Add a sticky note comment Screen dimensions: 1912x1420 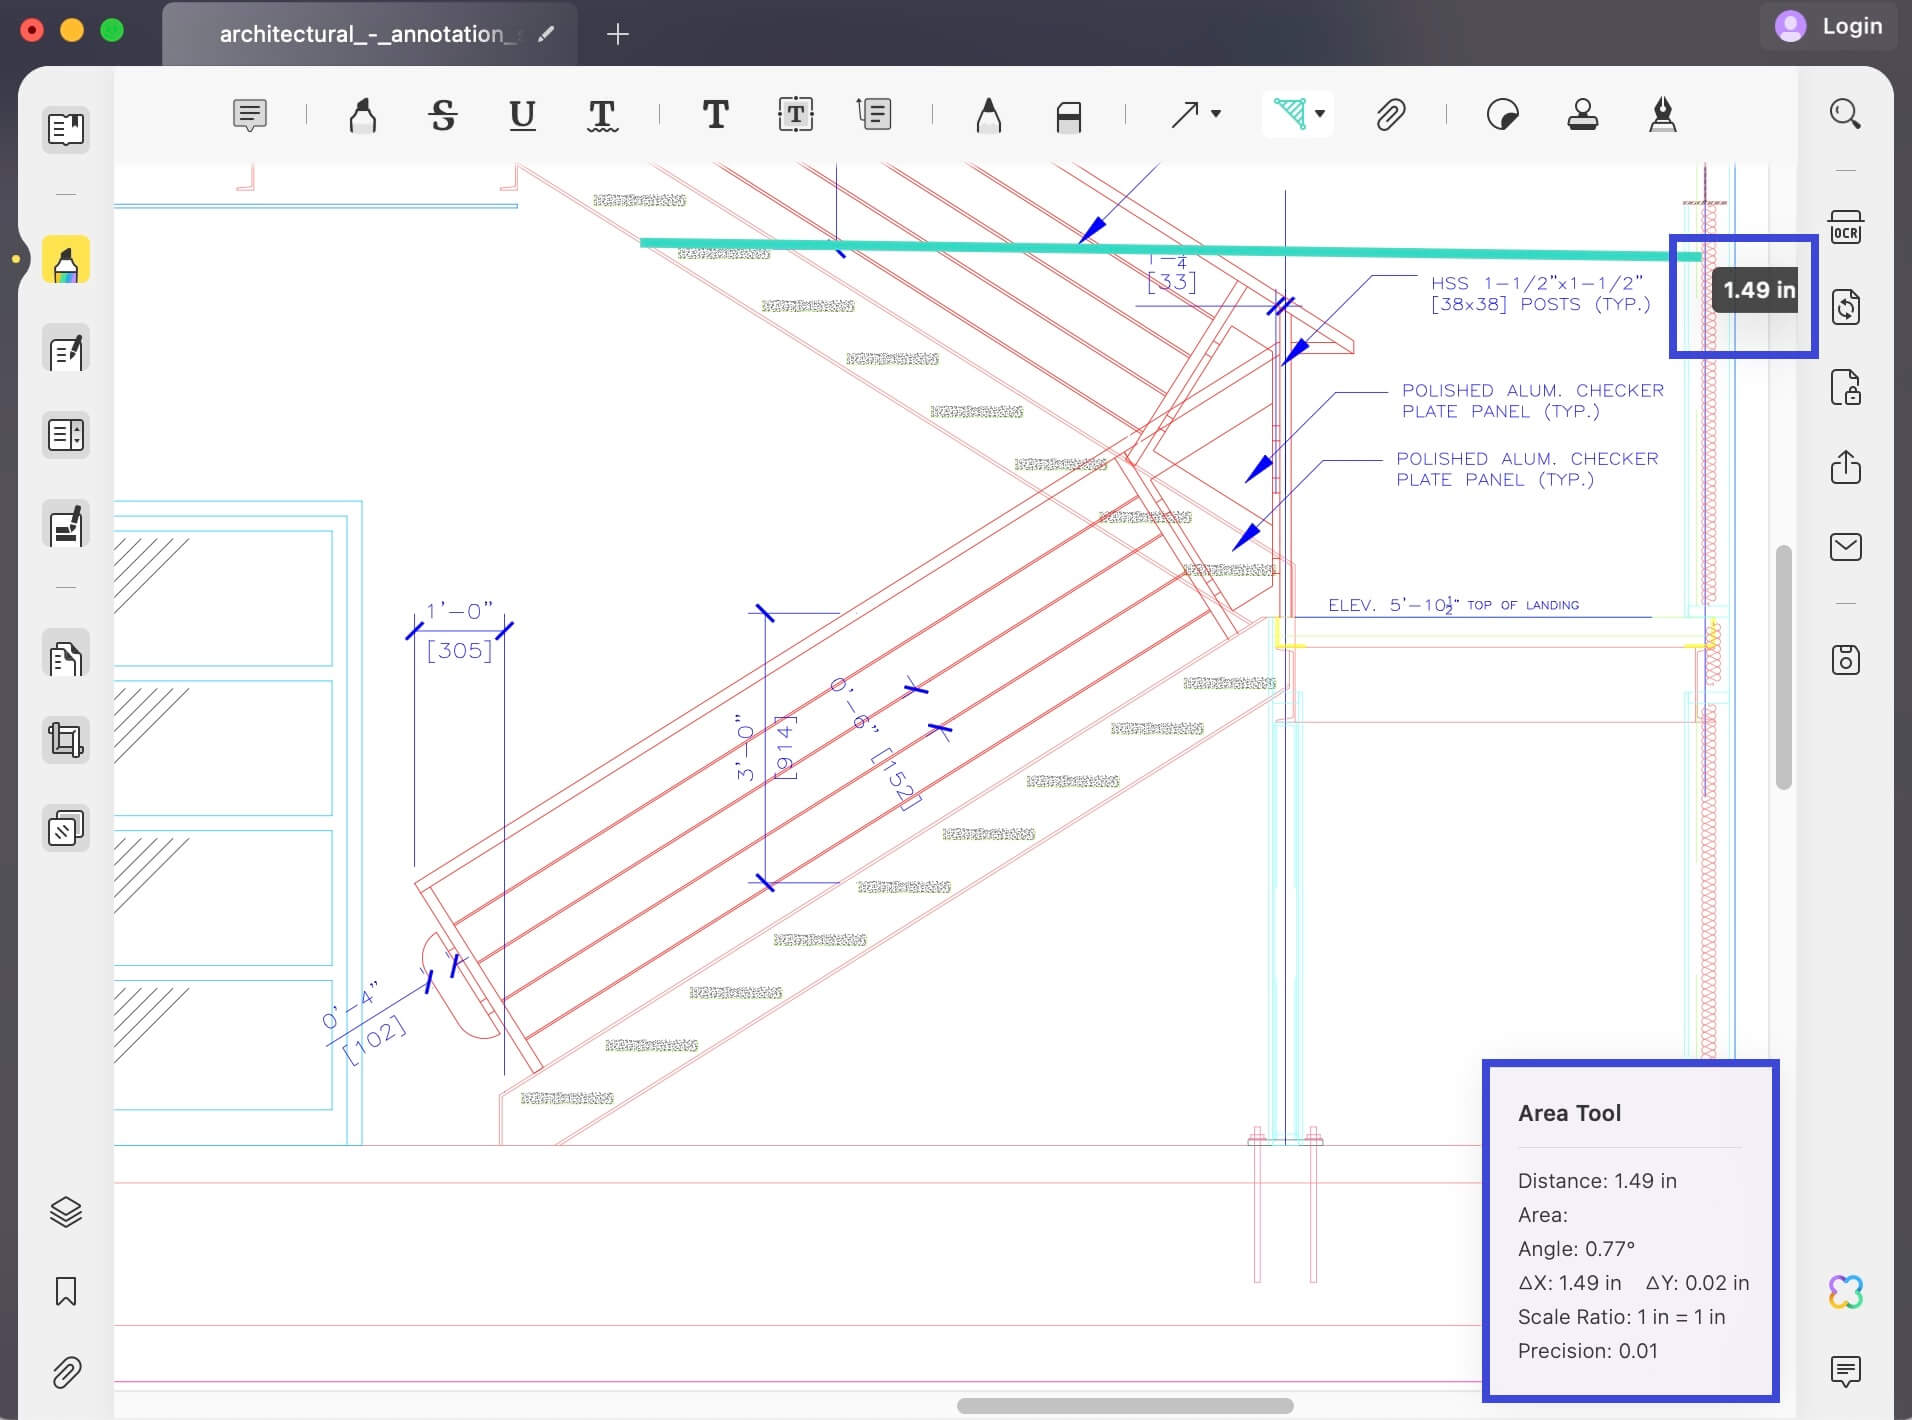[x=248, y=114]
